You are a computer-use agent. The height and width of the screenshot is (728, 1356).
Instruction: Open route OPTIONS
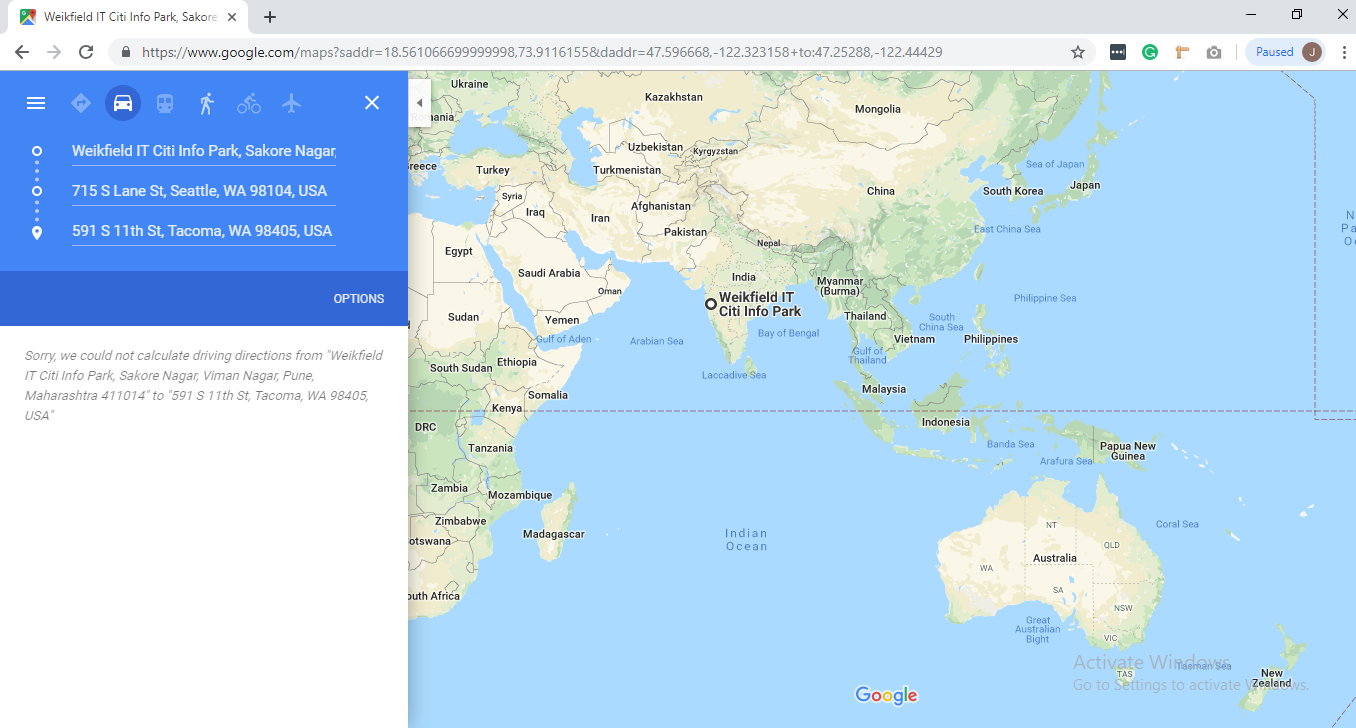[x=359, y=299]
